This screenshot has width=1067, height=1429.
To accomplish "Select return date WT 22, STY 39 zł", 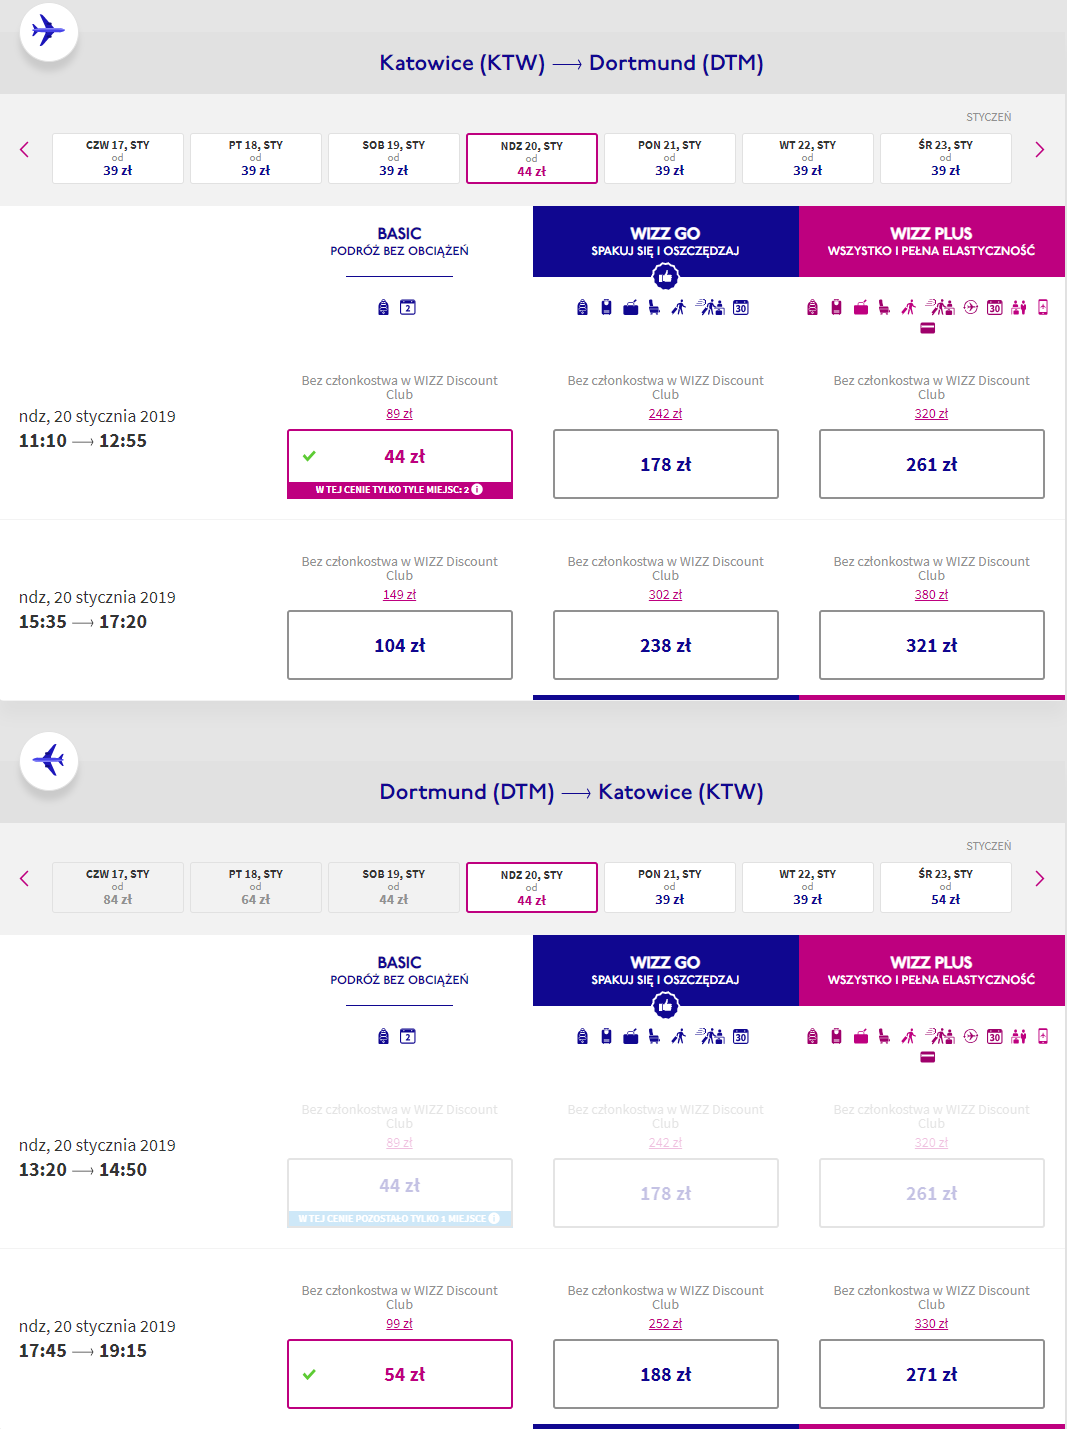I will [808, 887].
